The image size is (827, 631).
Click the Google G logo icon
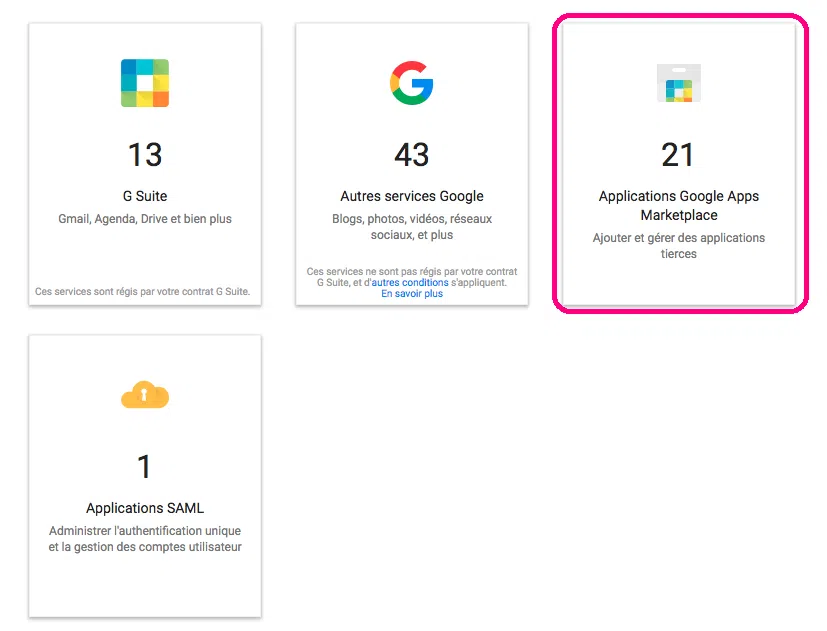[412, 83]
